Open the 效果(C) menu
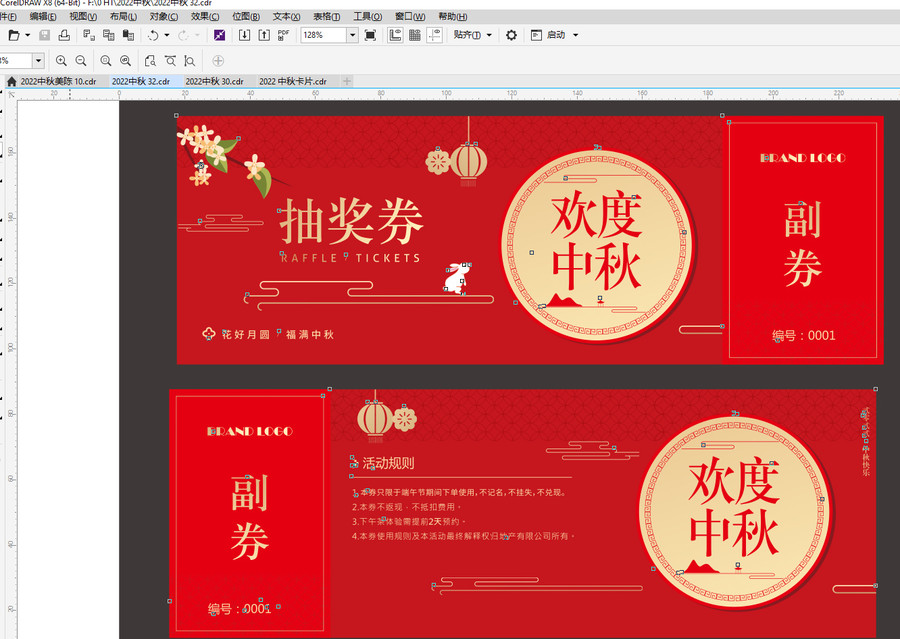Image resolution: width=900 pixels, height=639 pixels. coord(205,17)
